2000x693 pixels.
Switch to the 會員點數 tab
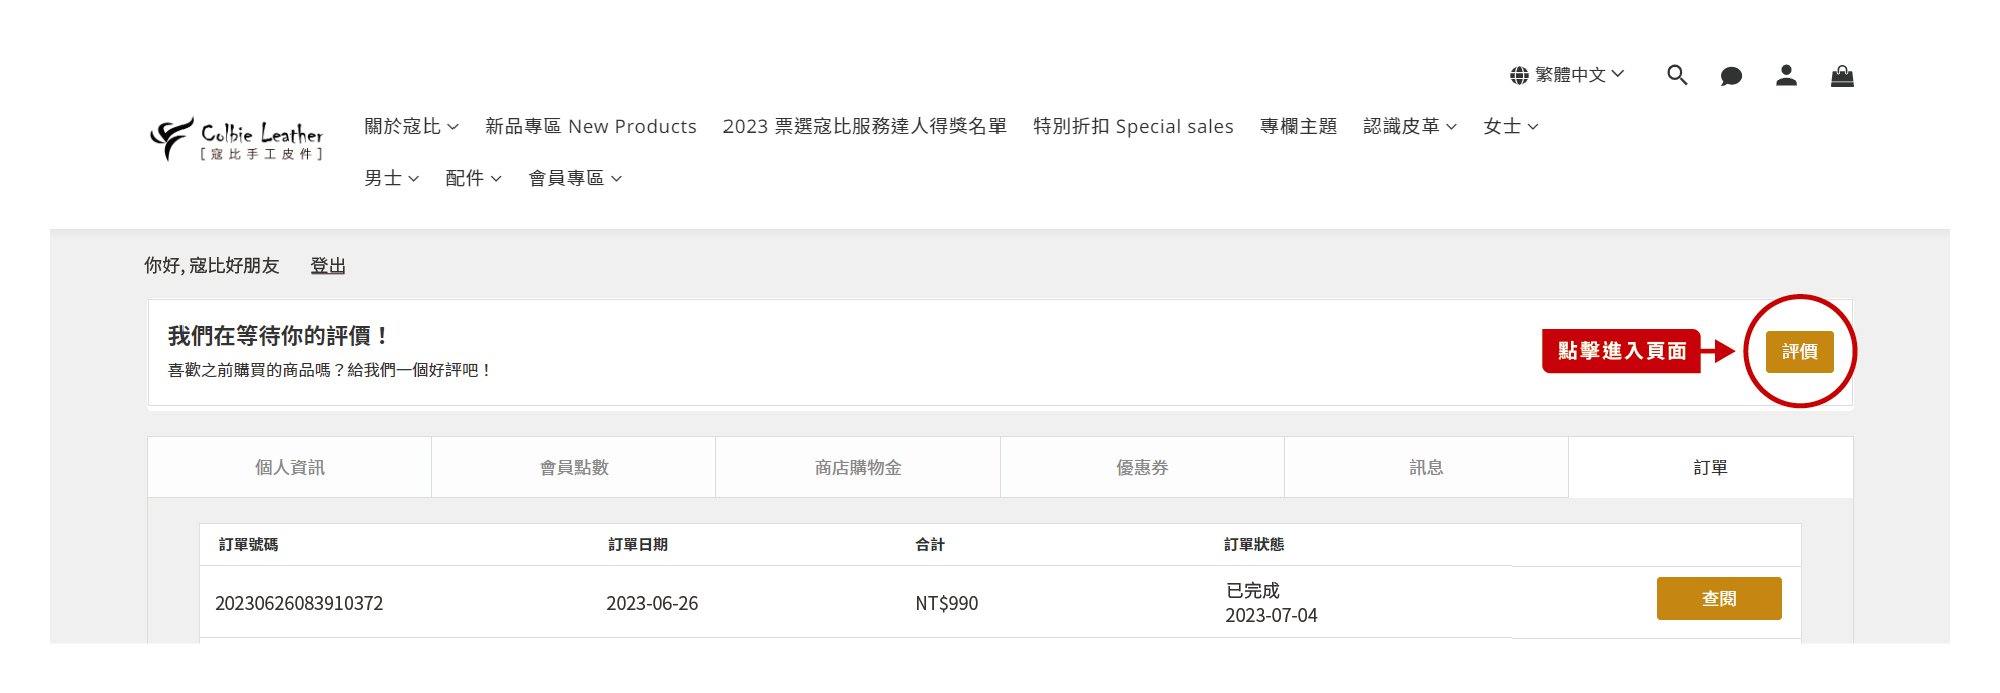pyautogui.click(x=574, y=467)
